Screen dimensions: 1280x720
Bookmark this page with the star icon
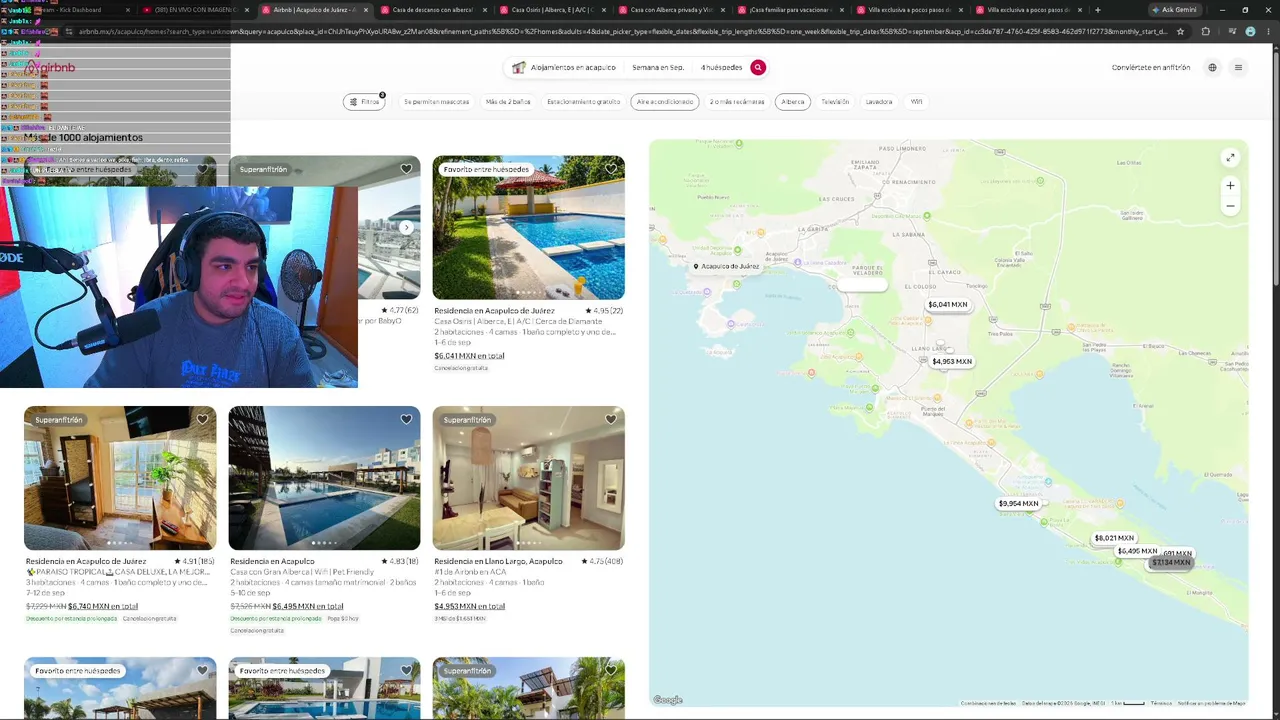(x=1180, y=32)
